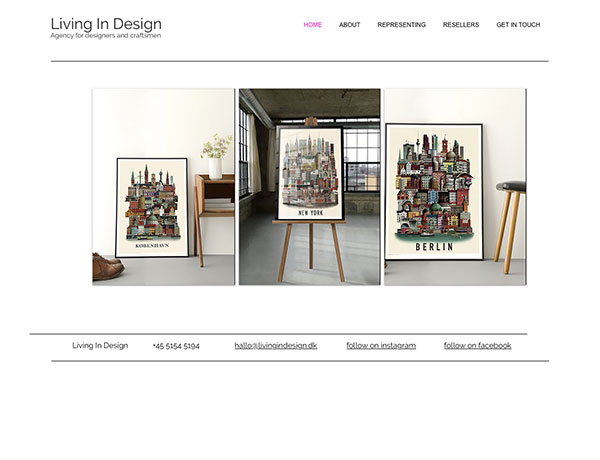This screenshot has width=600, height=460.
Task: Open the København poster image
Action: tap(163, 187)
